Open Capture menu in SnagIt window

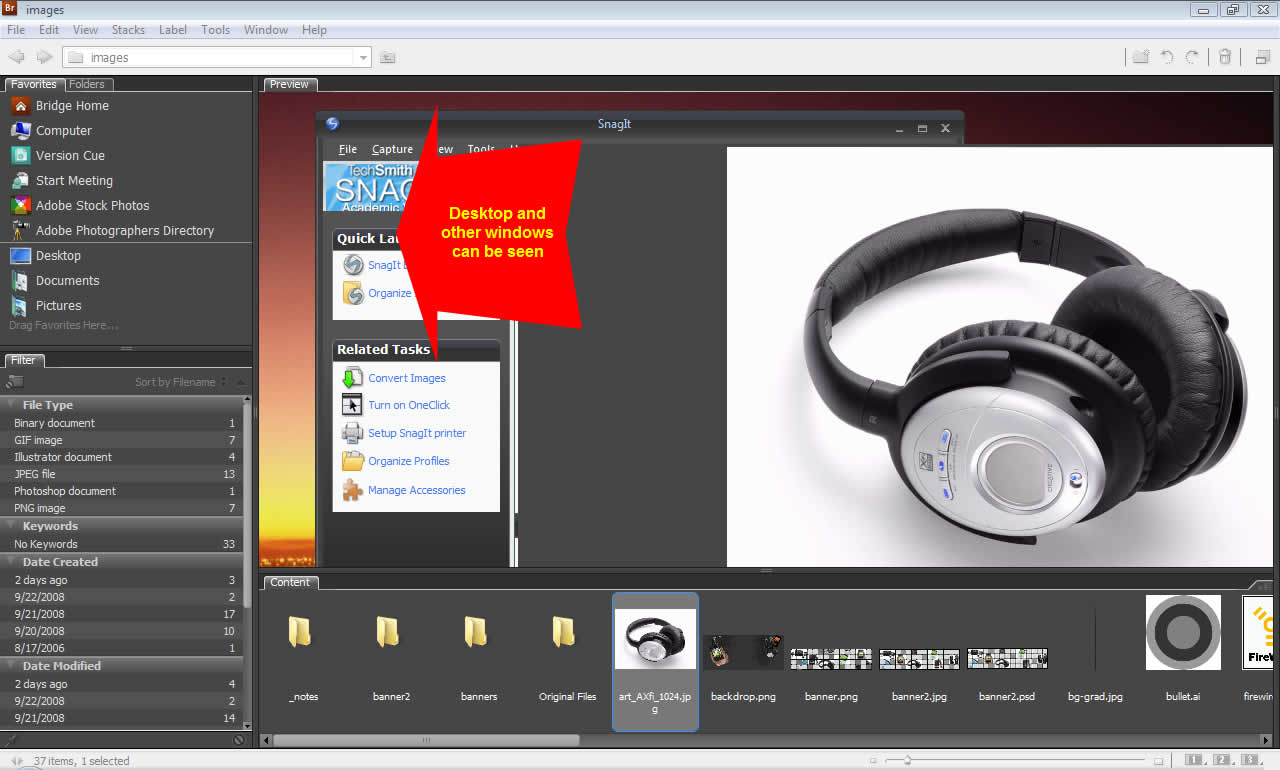coord(392,149)
